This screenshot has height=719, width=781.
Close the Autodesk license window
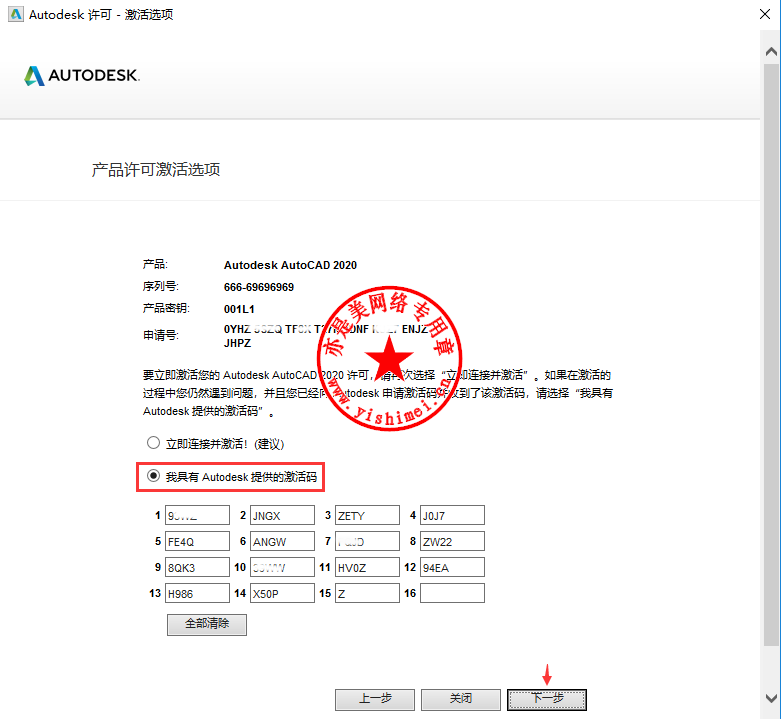[x=765, y=14]
